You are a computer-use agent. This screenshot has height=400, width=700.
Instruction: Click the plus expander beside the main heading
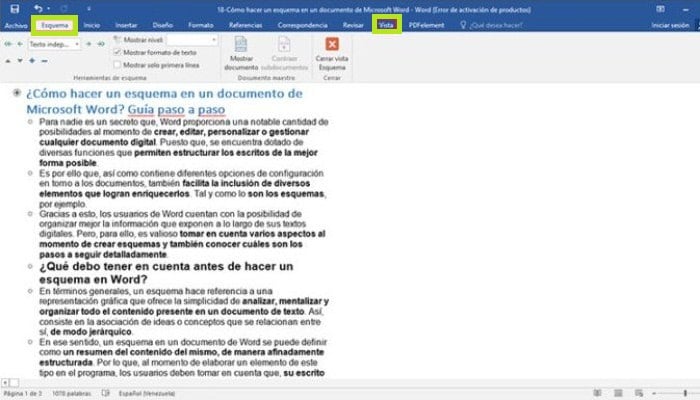click(x=17, y=93)
